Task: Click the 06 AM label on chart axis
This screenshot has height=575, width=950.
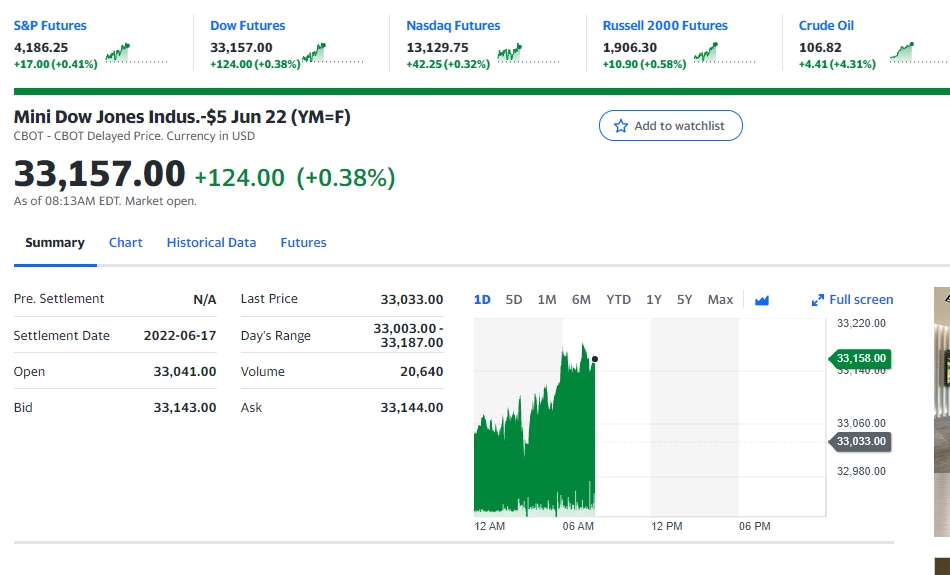Action: (x=578, y=527)
